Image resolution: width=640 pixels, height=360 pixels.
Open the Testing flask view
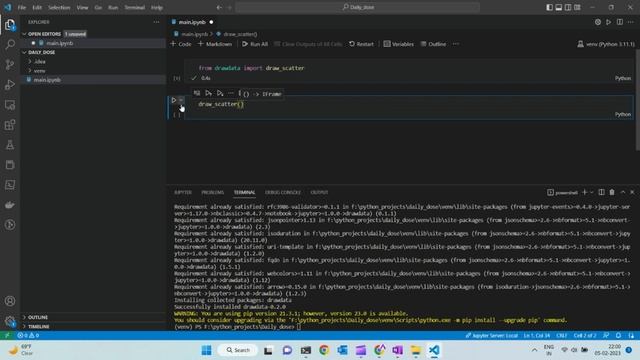click(10, 145)
